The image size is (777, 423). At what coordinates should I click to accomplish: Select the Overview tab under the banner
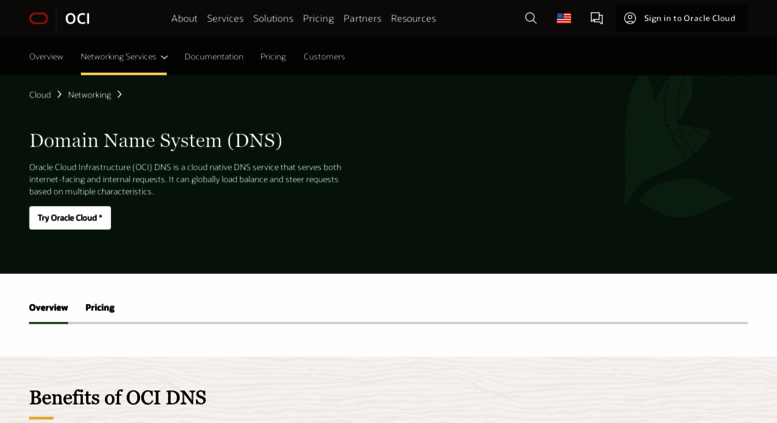tap(48, 307)
